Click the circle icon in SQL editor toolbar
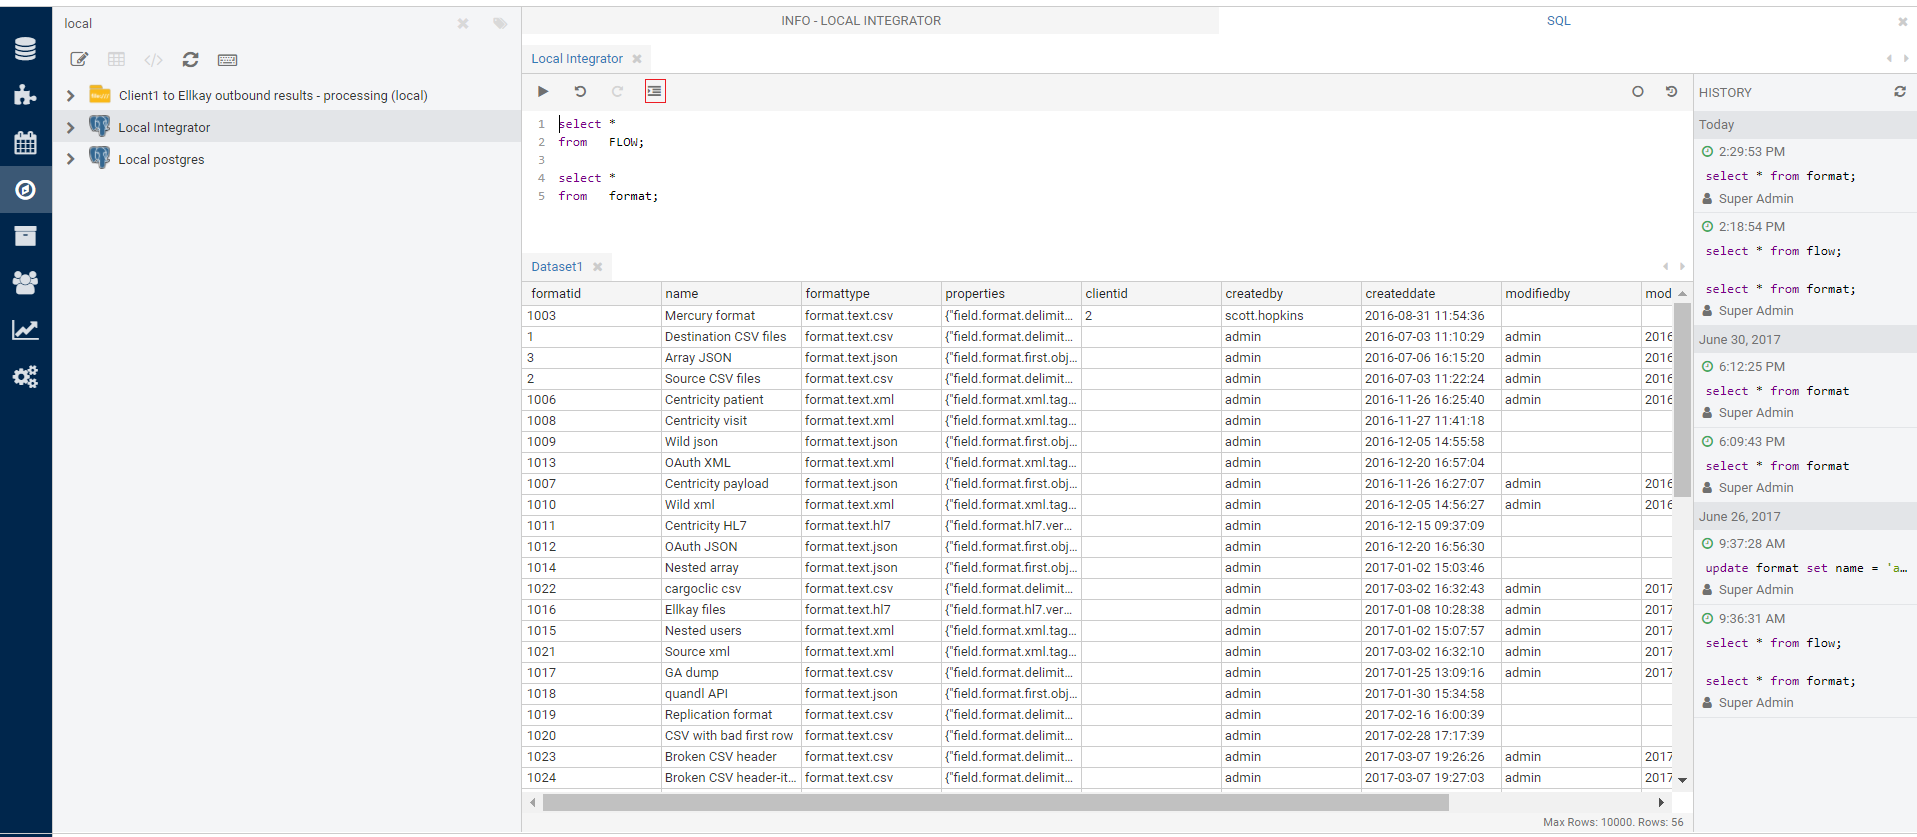The image size is (1917, 837). click(x=1638, y=91)
